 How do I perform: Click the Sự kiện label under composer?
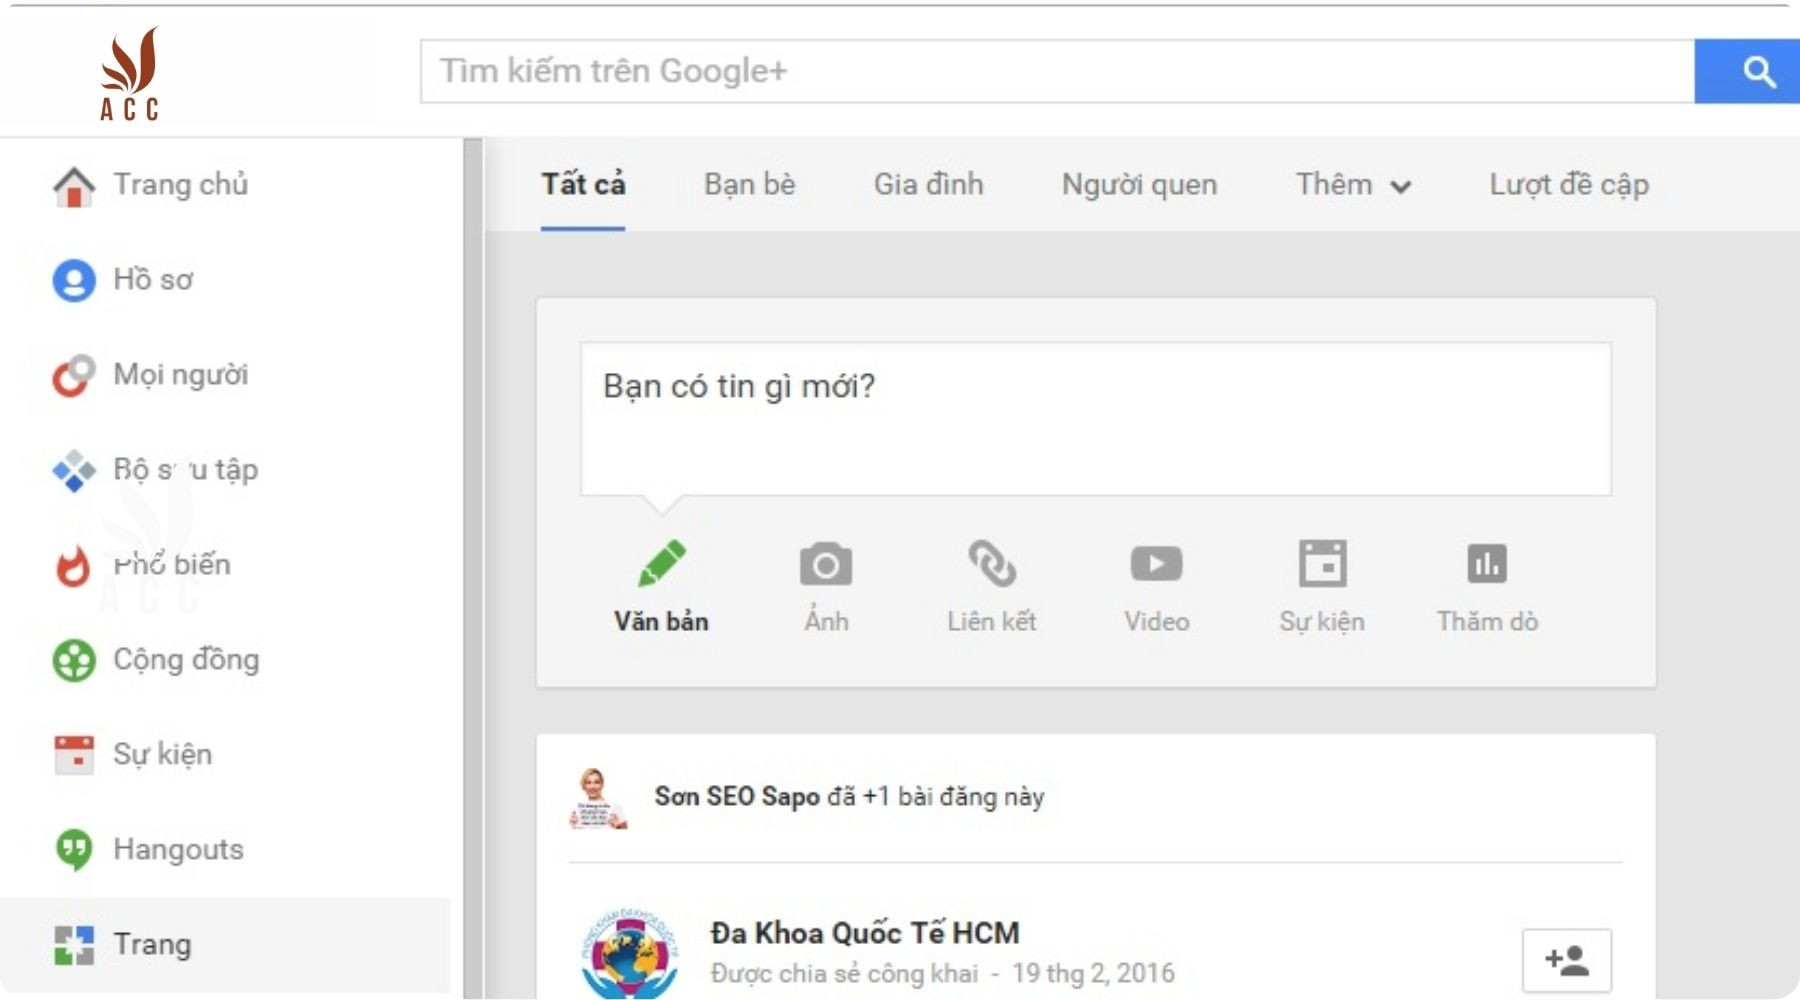[x=1322, y=622]
